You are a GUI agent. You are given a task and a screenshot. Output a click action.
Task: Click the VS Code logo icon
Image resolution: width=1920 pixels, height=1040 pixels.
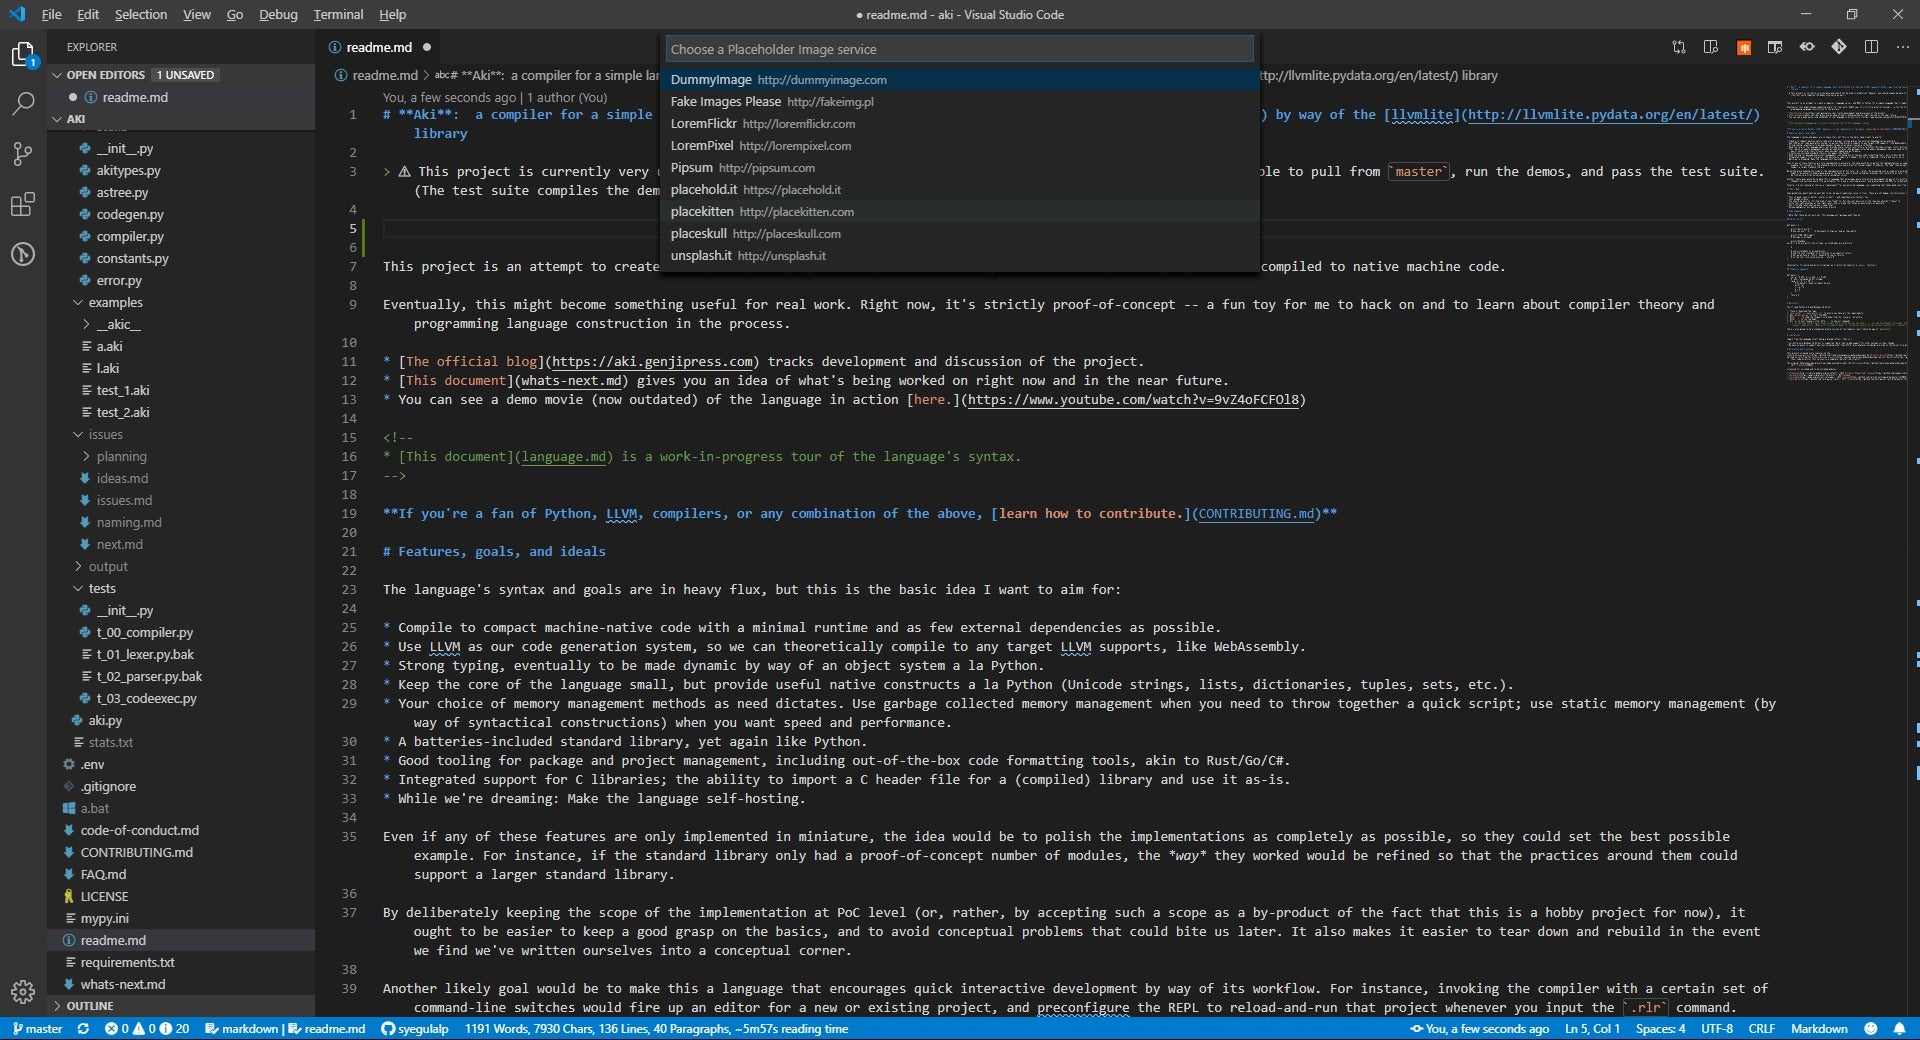point(16,14)
